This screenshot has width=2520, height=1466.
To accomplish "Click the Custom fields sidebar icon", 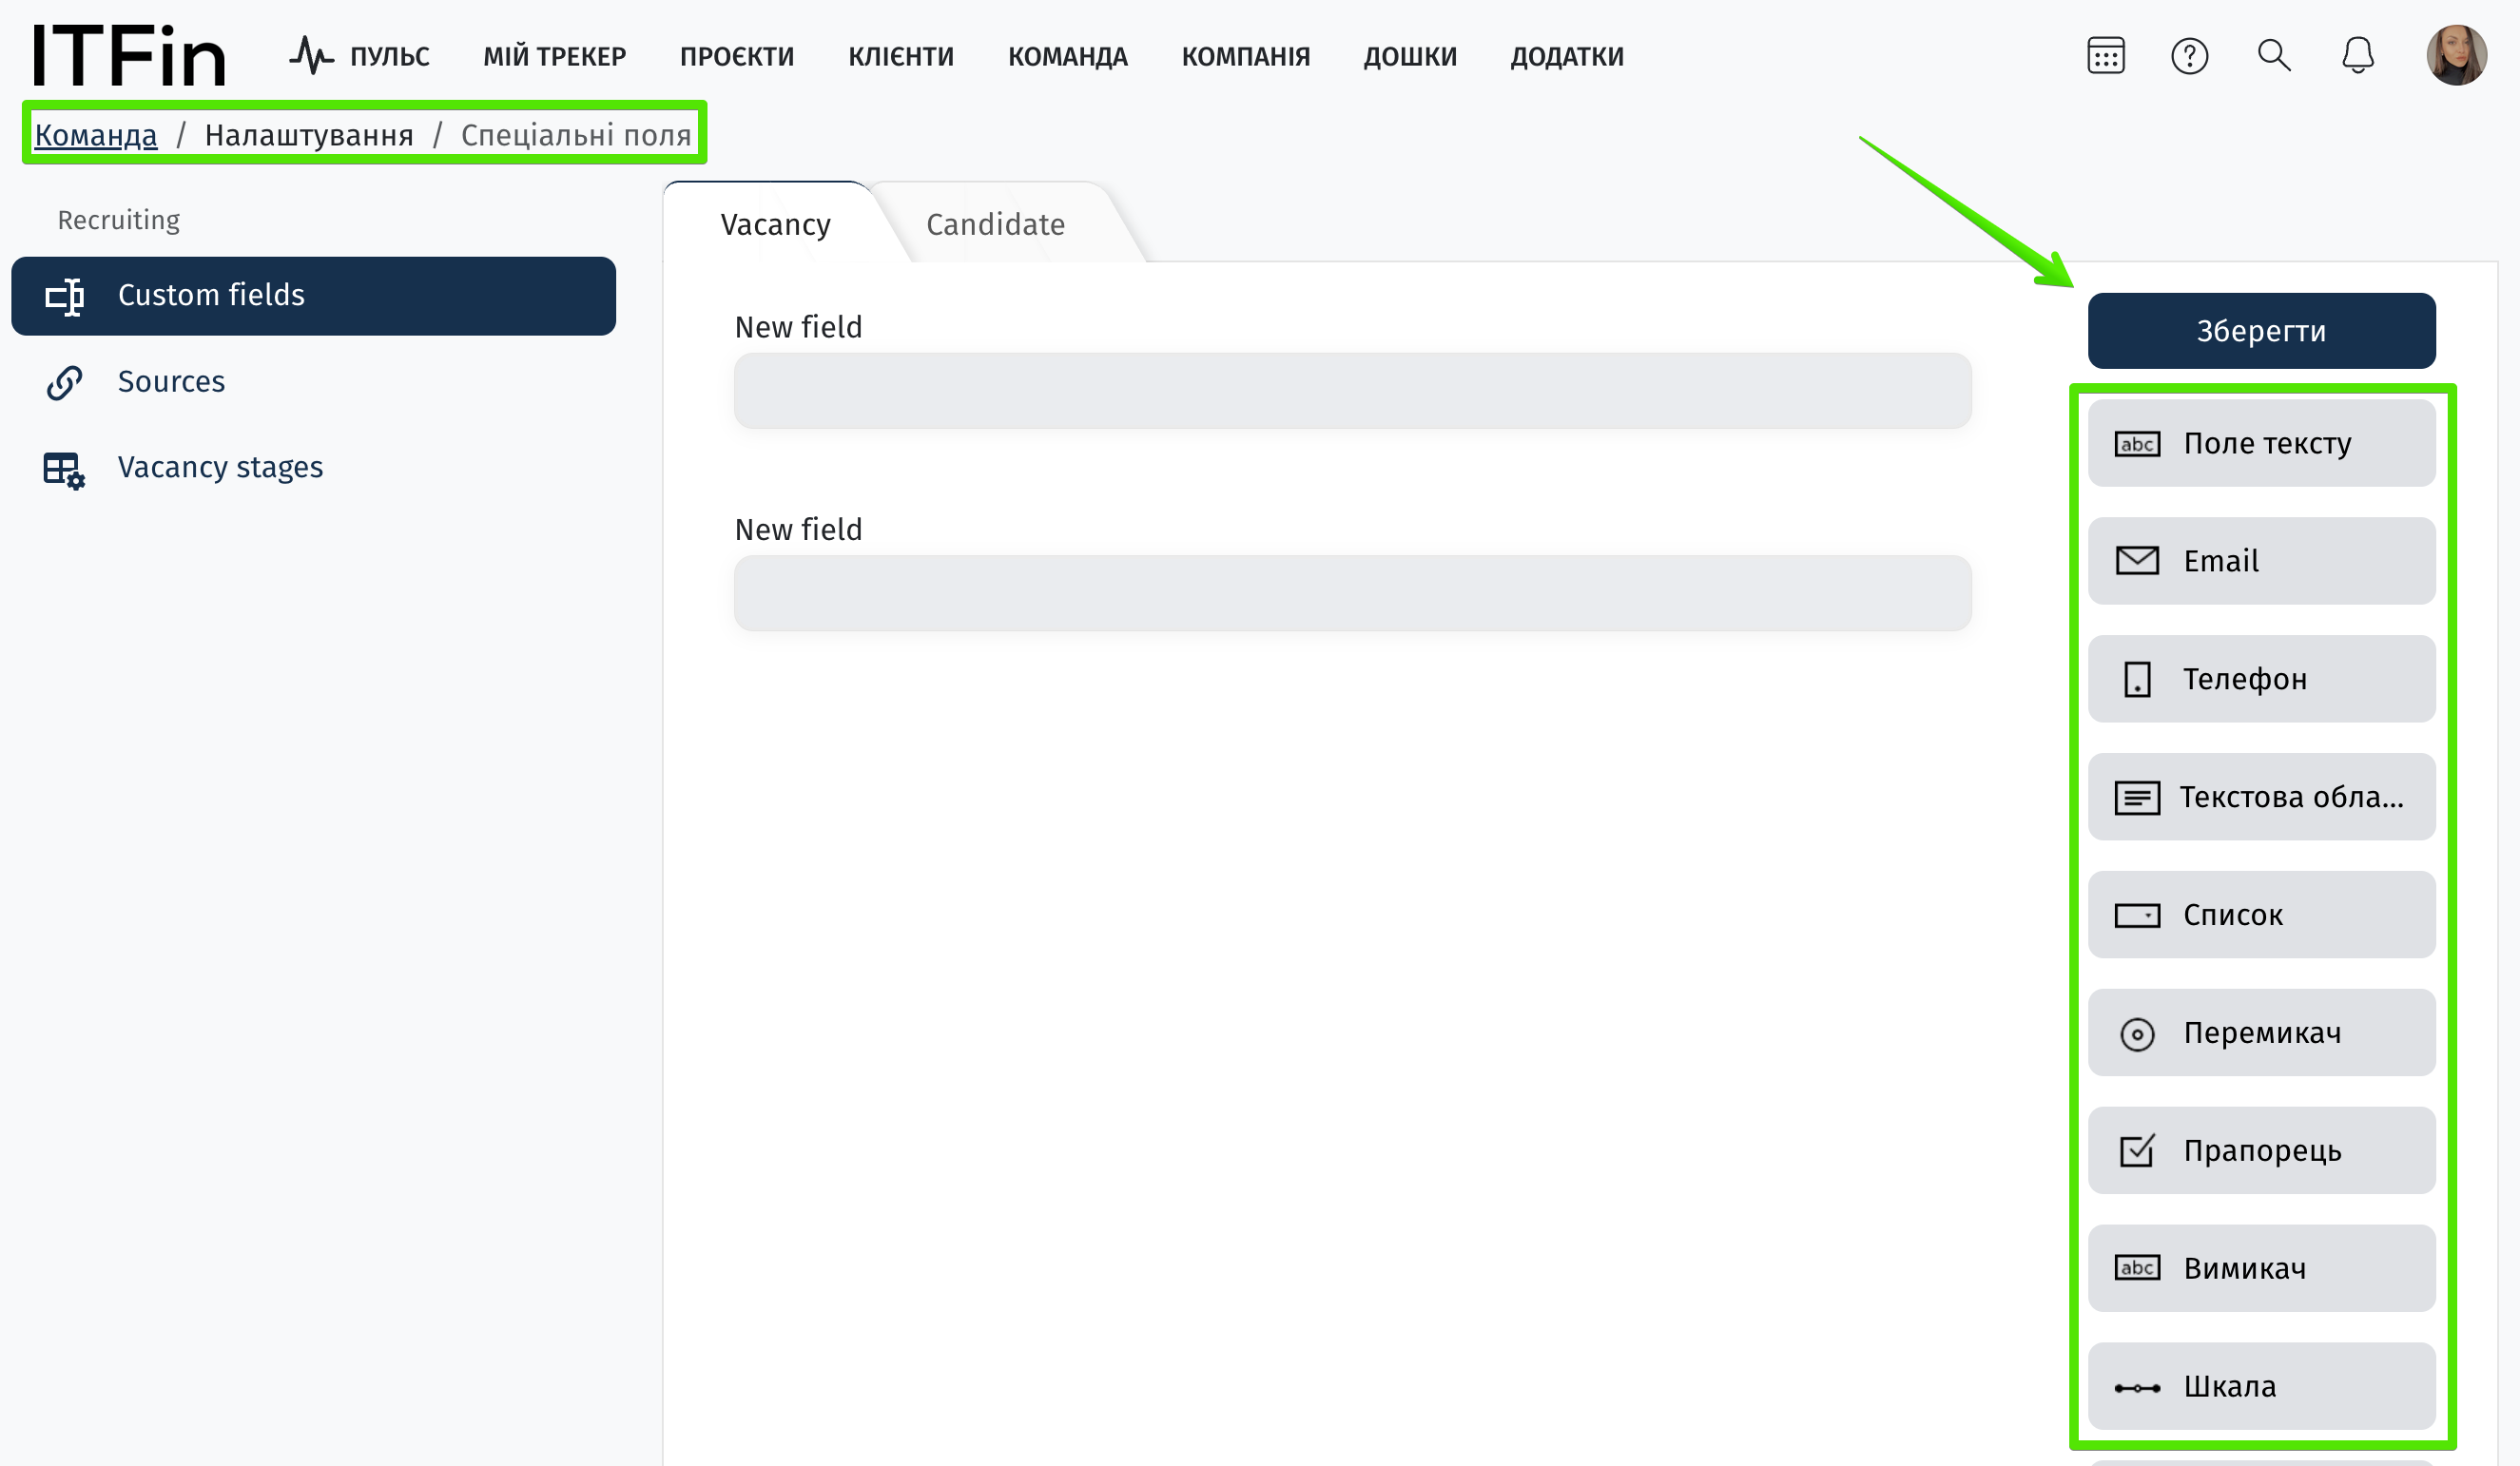I will click(x=65, y=296).
